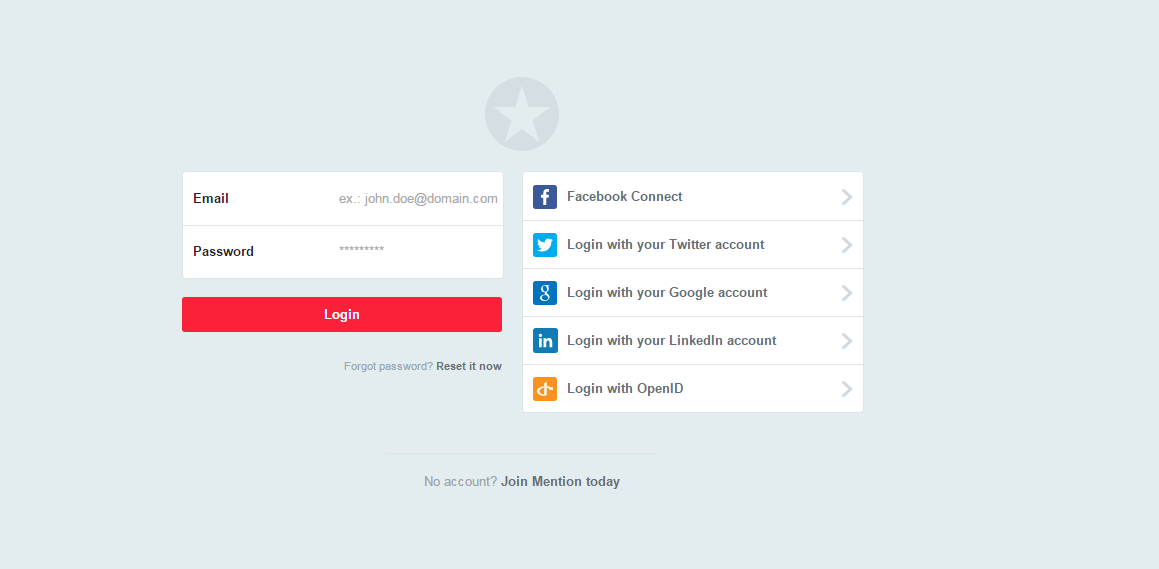This screenshot has width=1159, height=569.
Task: Click the chevron on Facebook Connect row
Action: coord(847,197)
